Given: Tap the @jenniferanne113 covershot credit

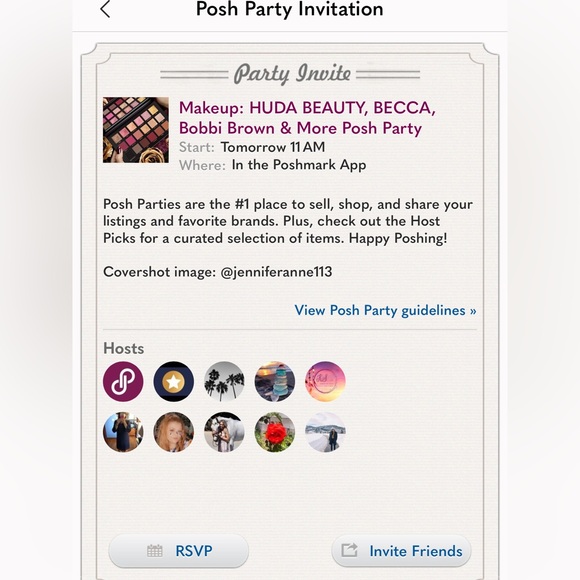Looking at the screenshot, I should (276, 272).
